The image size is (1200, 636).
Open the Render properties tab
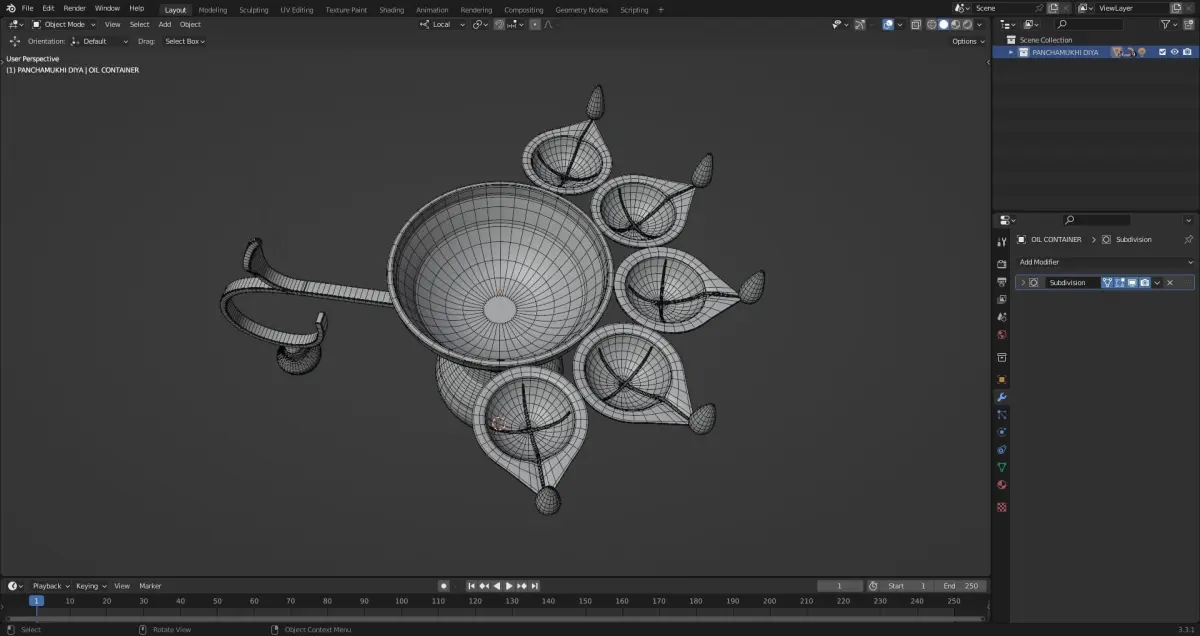click(x=1001, y=264)
